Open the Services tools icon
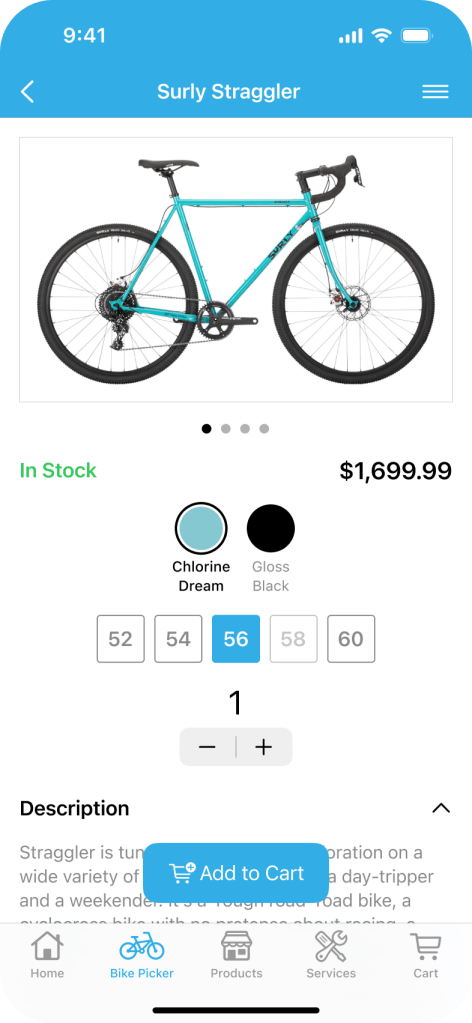The height and width of the screenshot is (1023, 472). pyautogui.click(x=331, y=947)
